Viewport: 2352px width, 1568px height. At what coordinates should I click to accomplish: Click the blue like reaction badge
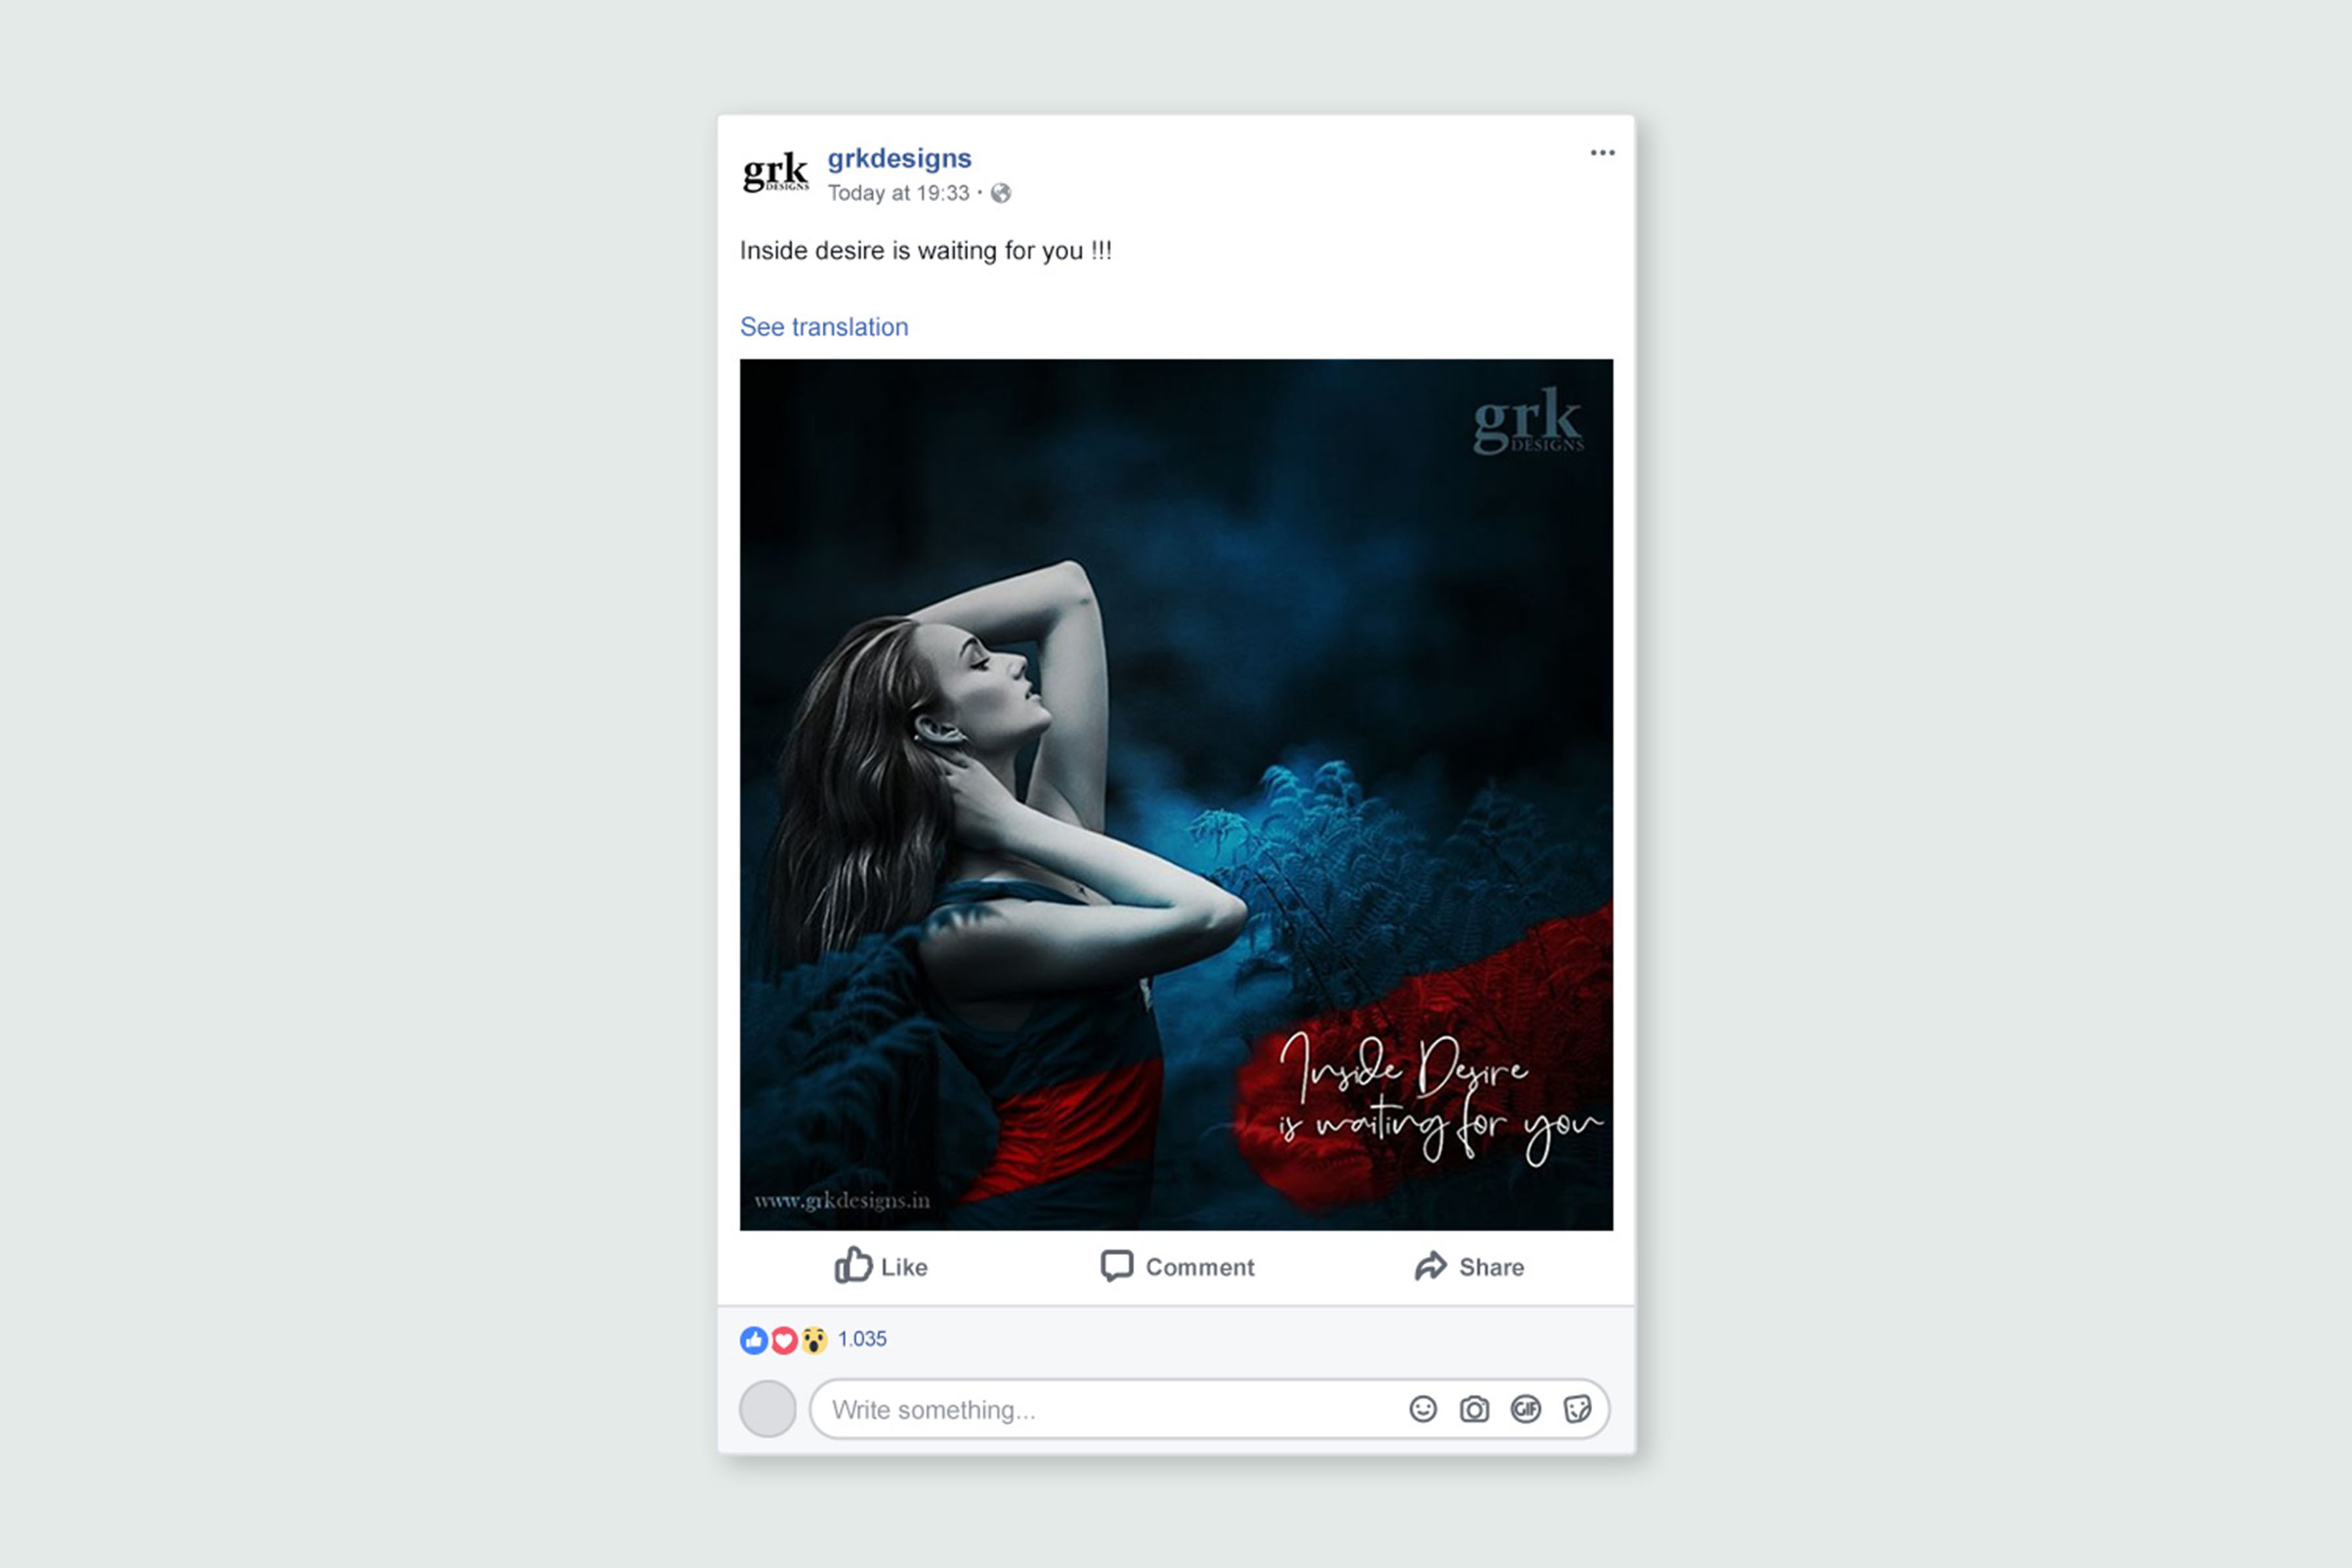(x=754, y=1340)
